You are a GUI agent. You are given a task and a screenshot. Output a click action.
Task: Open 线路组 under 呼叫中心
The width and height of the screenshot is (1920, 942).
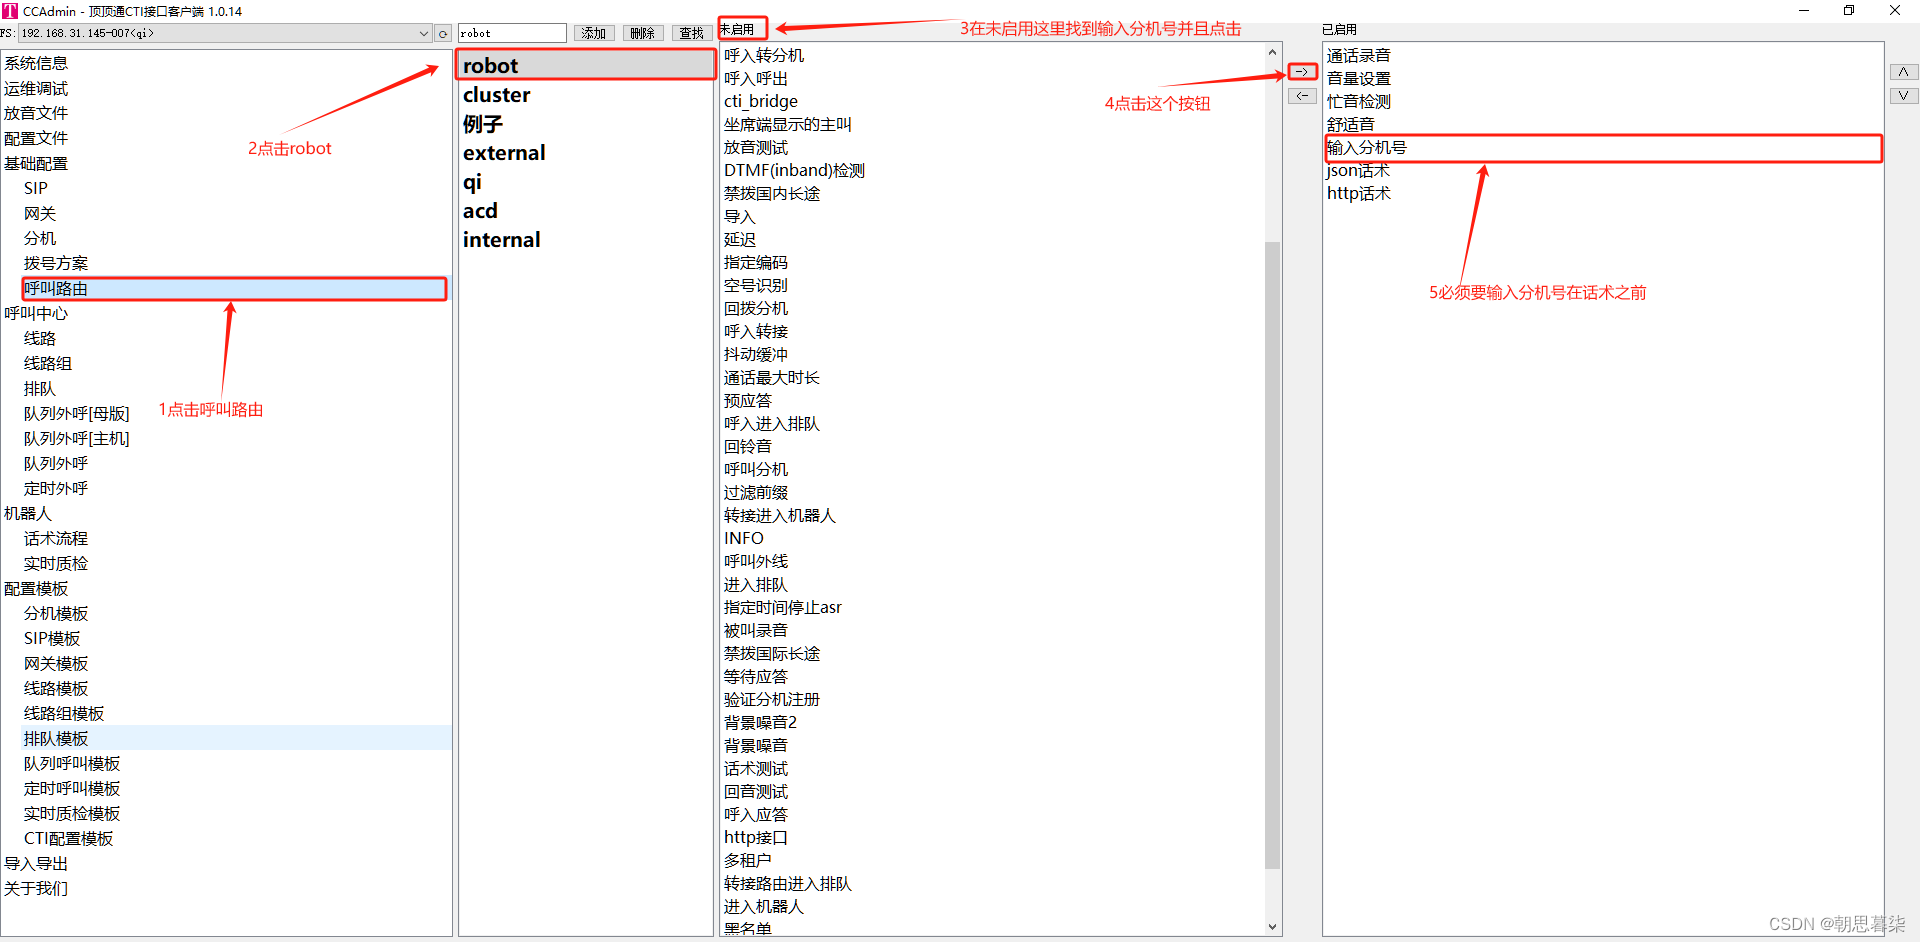[48, 364]
